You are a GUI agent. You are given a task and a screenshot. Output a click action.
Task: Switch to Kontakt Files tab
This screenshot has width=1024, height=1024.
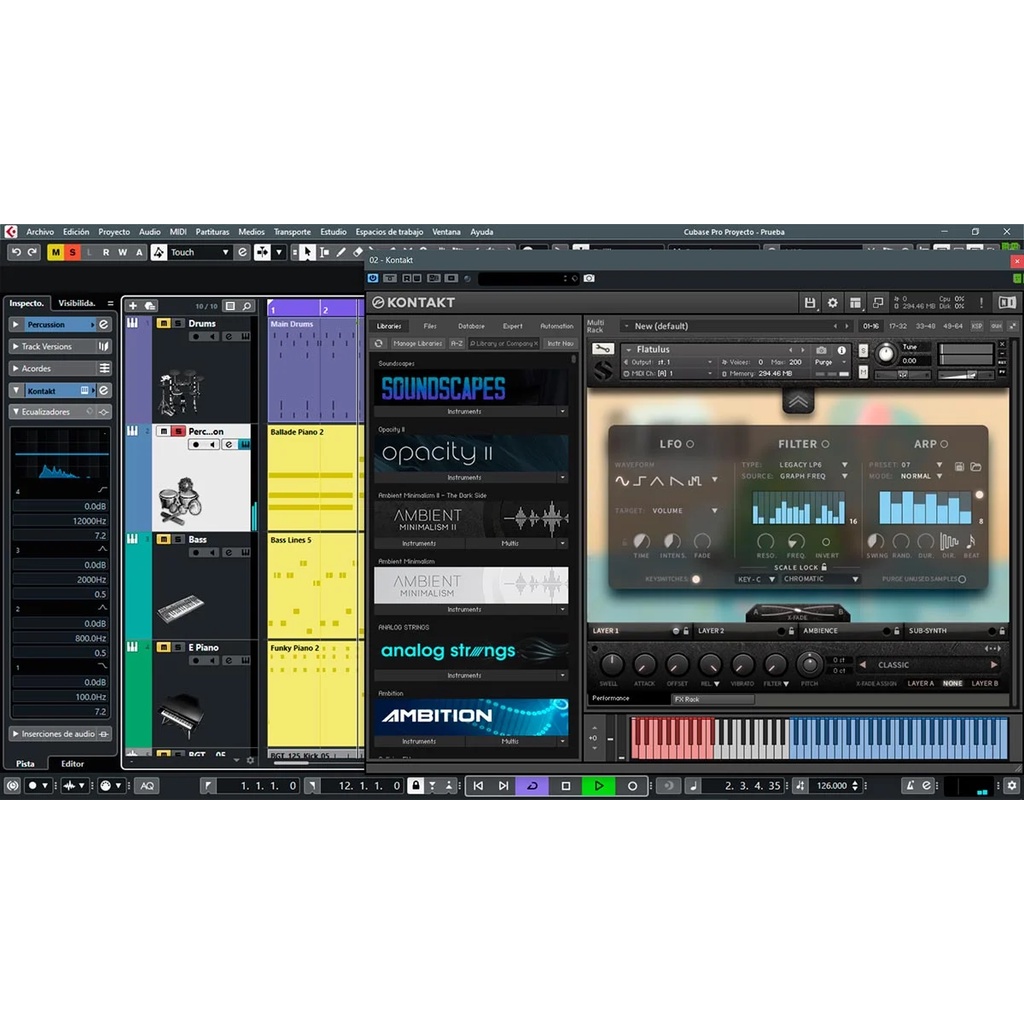pos(430,326)
